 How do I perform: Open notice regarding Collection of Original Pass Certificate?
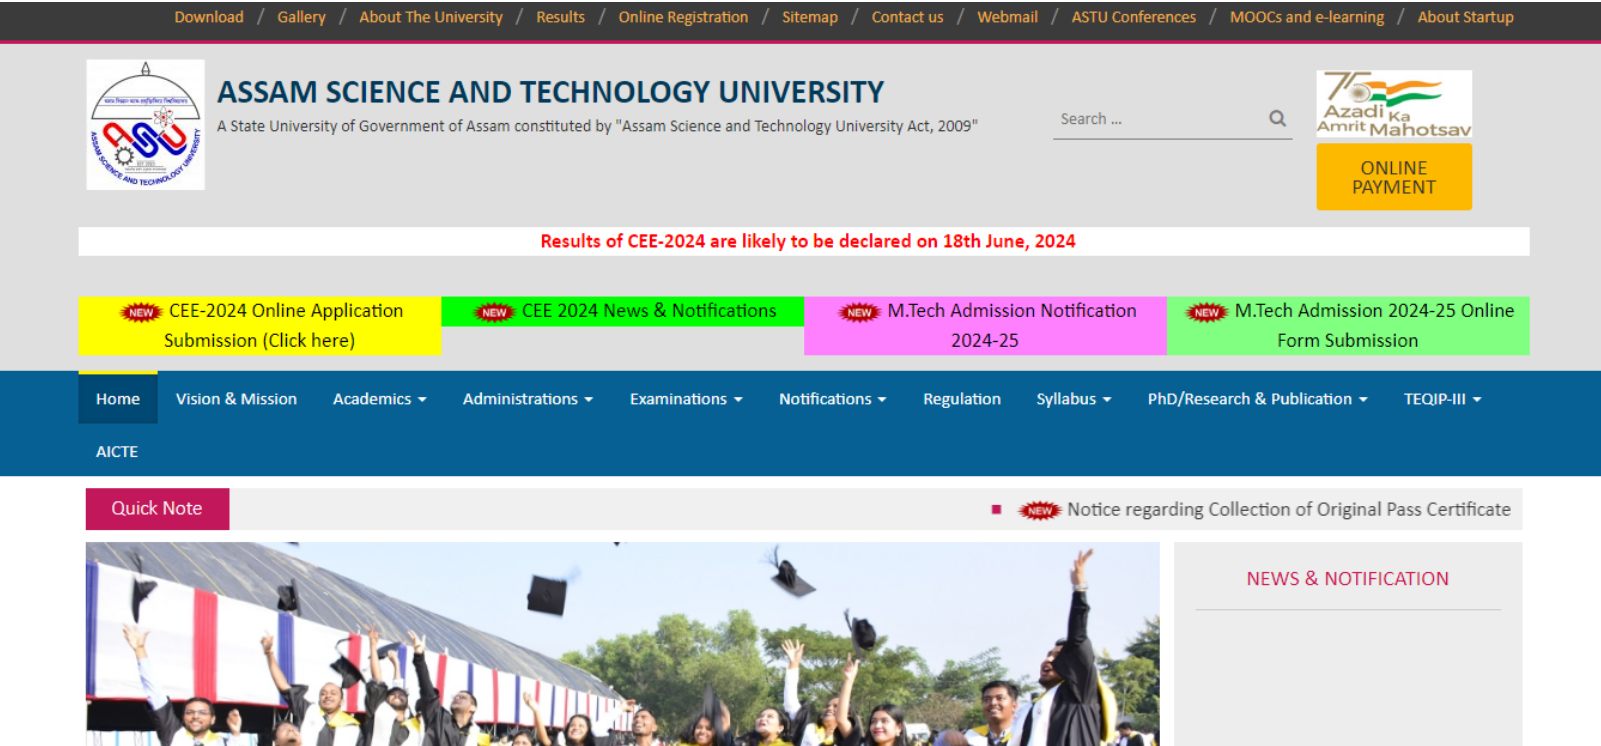pyautogui.click(x=1289, y=509)
